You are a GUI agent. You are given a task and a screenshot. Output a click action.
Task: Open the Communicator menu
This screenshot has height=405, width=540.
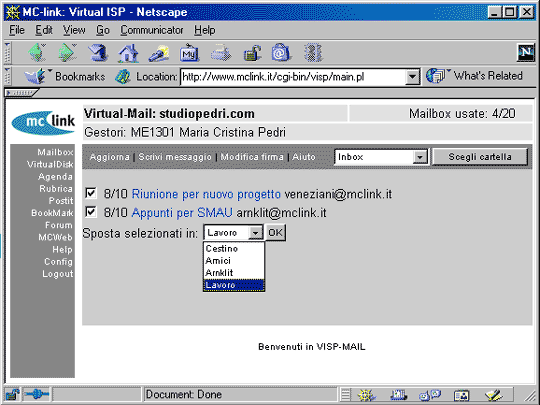coord(152,30)
